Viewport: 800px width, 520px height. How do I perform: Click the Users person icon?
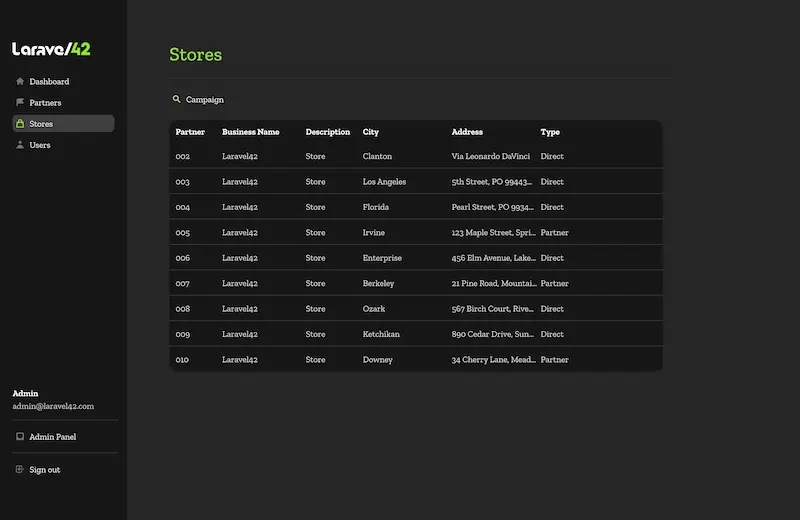(x=20, y=145)
